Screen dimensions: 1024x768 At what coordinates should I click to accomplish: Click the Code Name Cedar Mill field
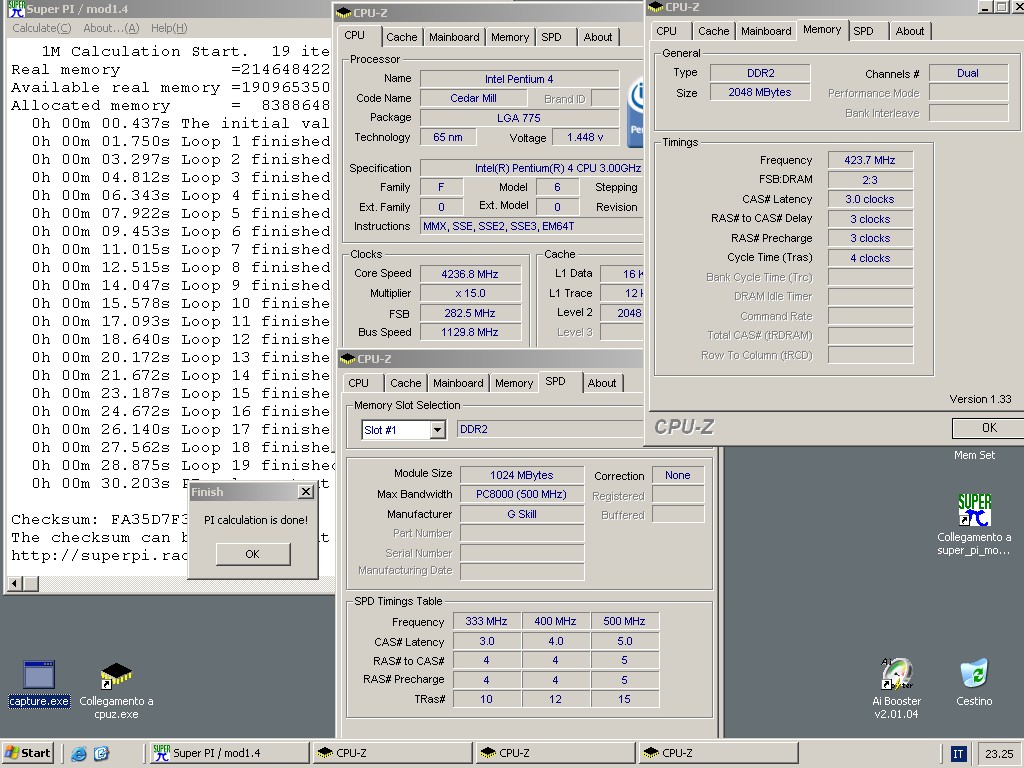[x=473, y=98]
